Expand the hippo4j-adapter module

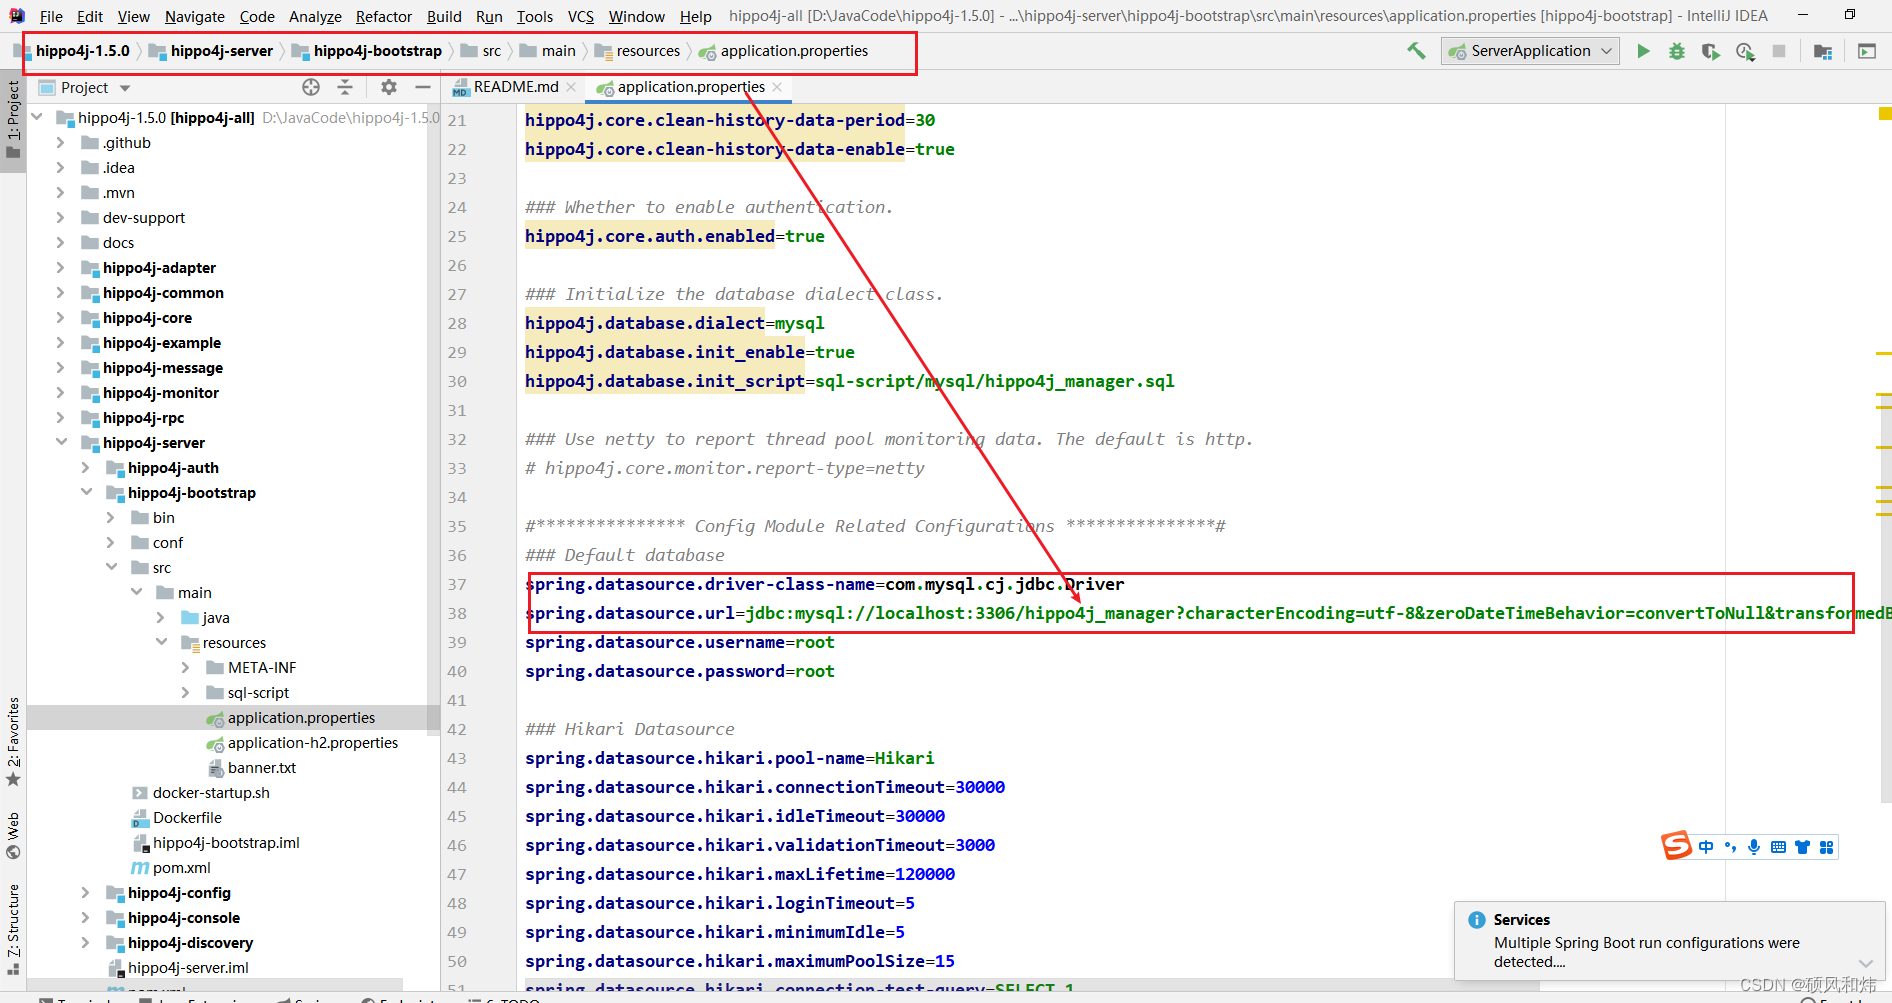tap(61, 267)
